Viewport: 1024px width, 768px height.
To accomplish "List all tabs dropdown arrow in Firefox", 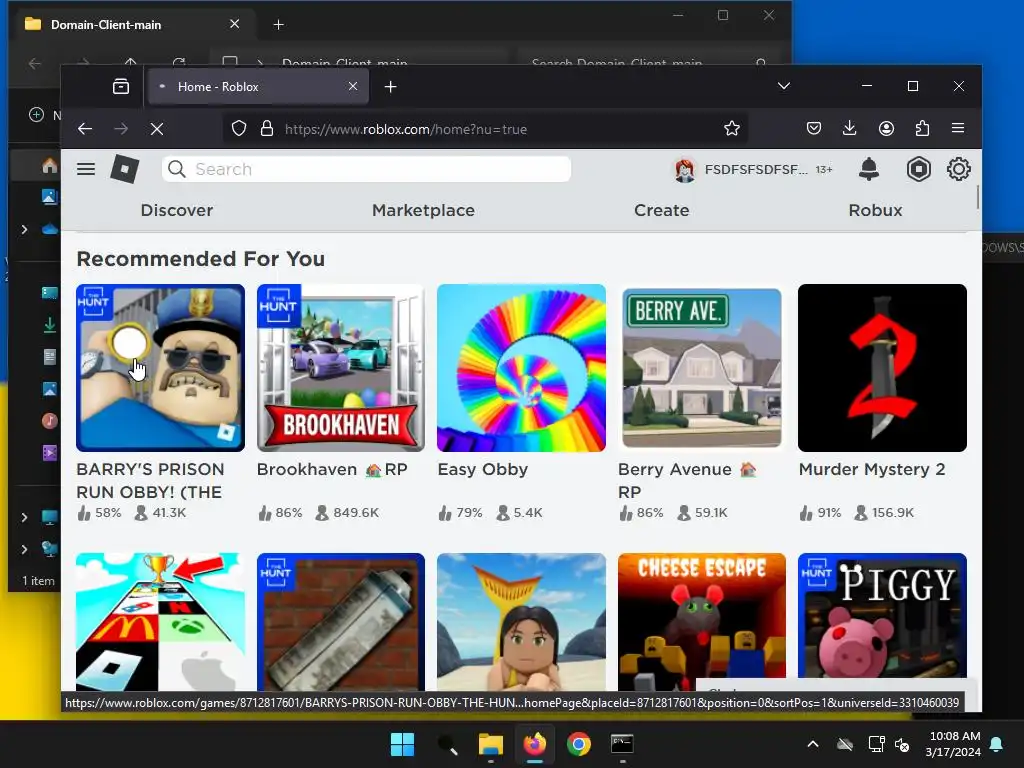I will [784, 86].
